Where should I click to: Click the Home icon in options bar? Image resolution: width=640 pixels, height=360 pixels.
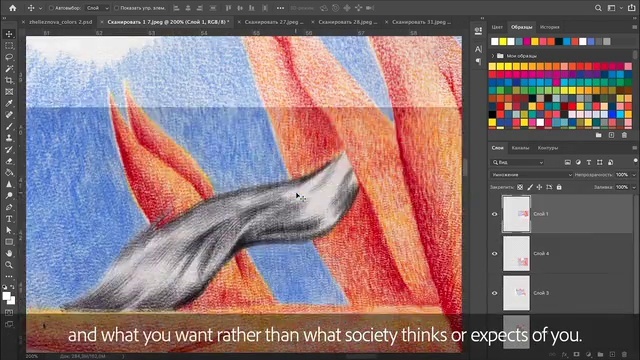[13, 8]
